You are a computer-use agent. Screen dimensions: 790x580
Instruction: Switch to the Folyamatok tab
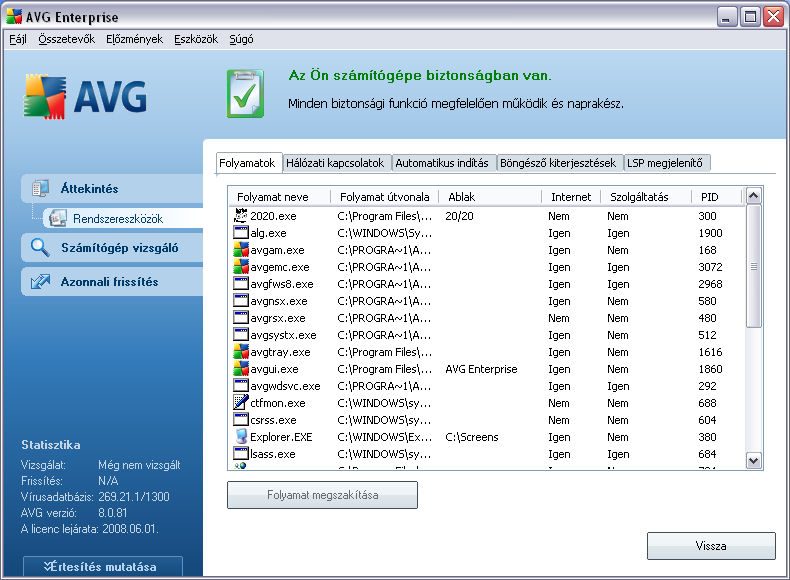[x=249, y=163]
